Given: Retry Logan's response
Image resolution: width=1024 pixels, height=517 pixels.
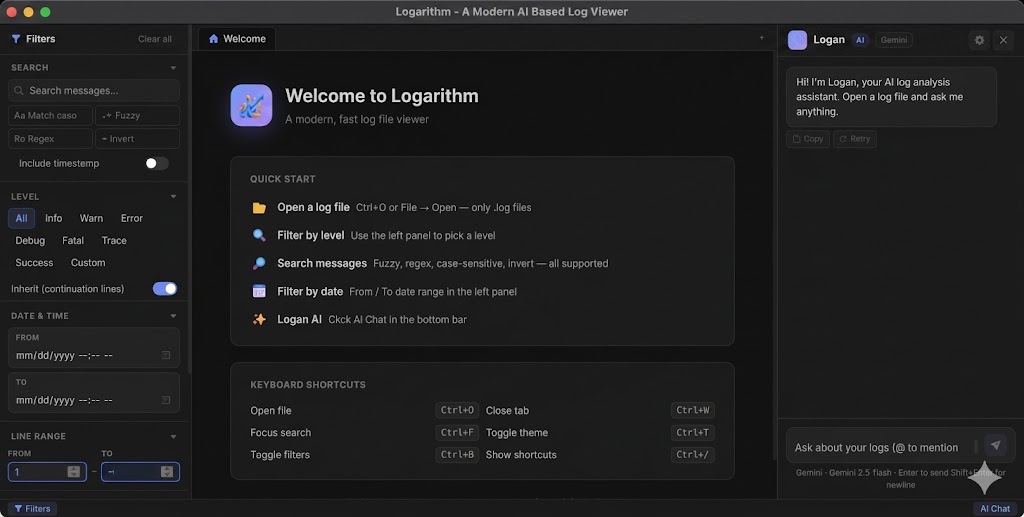Looking at the screenshot, I should [855, 139].
